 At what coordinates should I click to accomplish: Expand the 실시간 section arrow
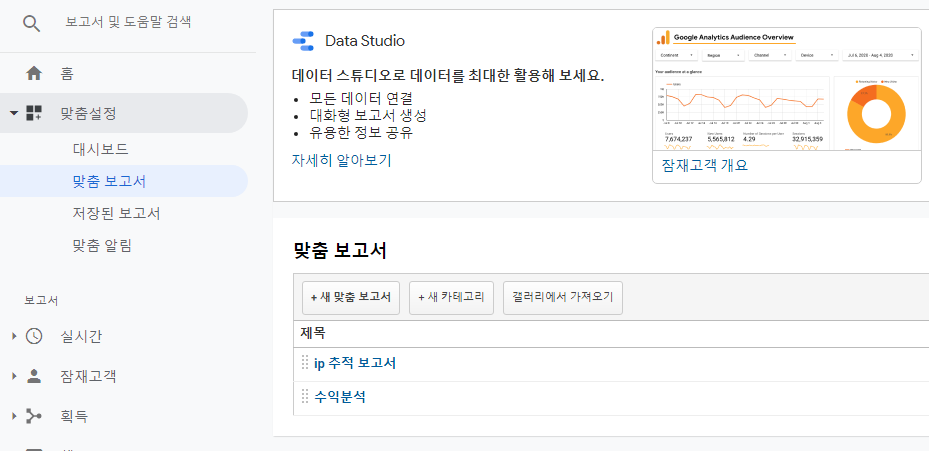pyautogui.click(x=14, y=337)
